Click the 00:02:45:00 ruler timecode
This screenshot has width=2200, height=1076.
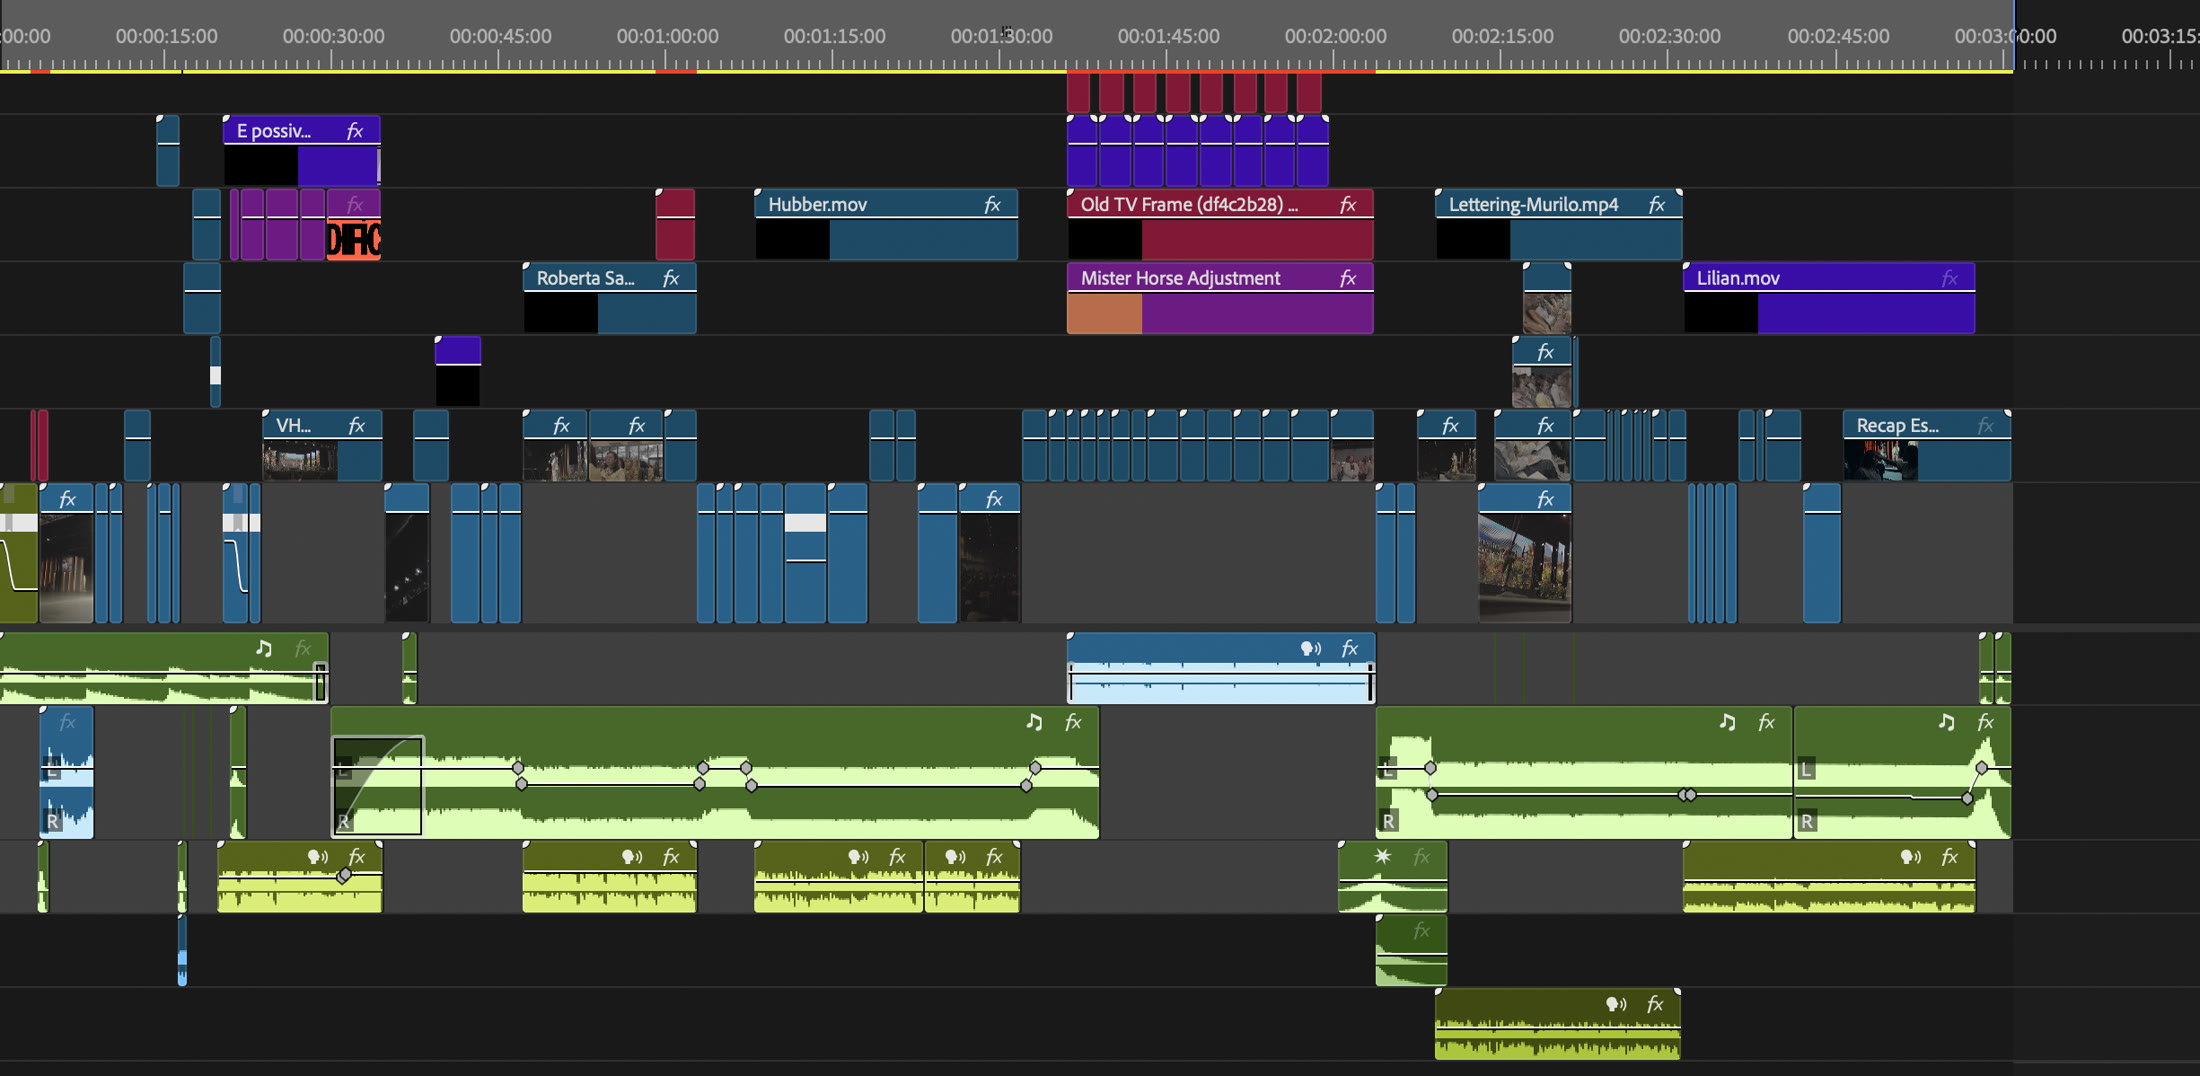click(x=1839, y=37)
